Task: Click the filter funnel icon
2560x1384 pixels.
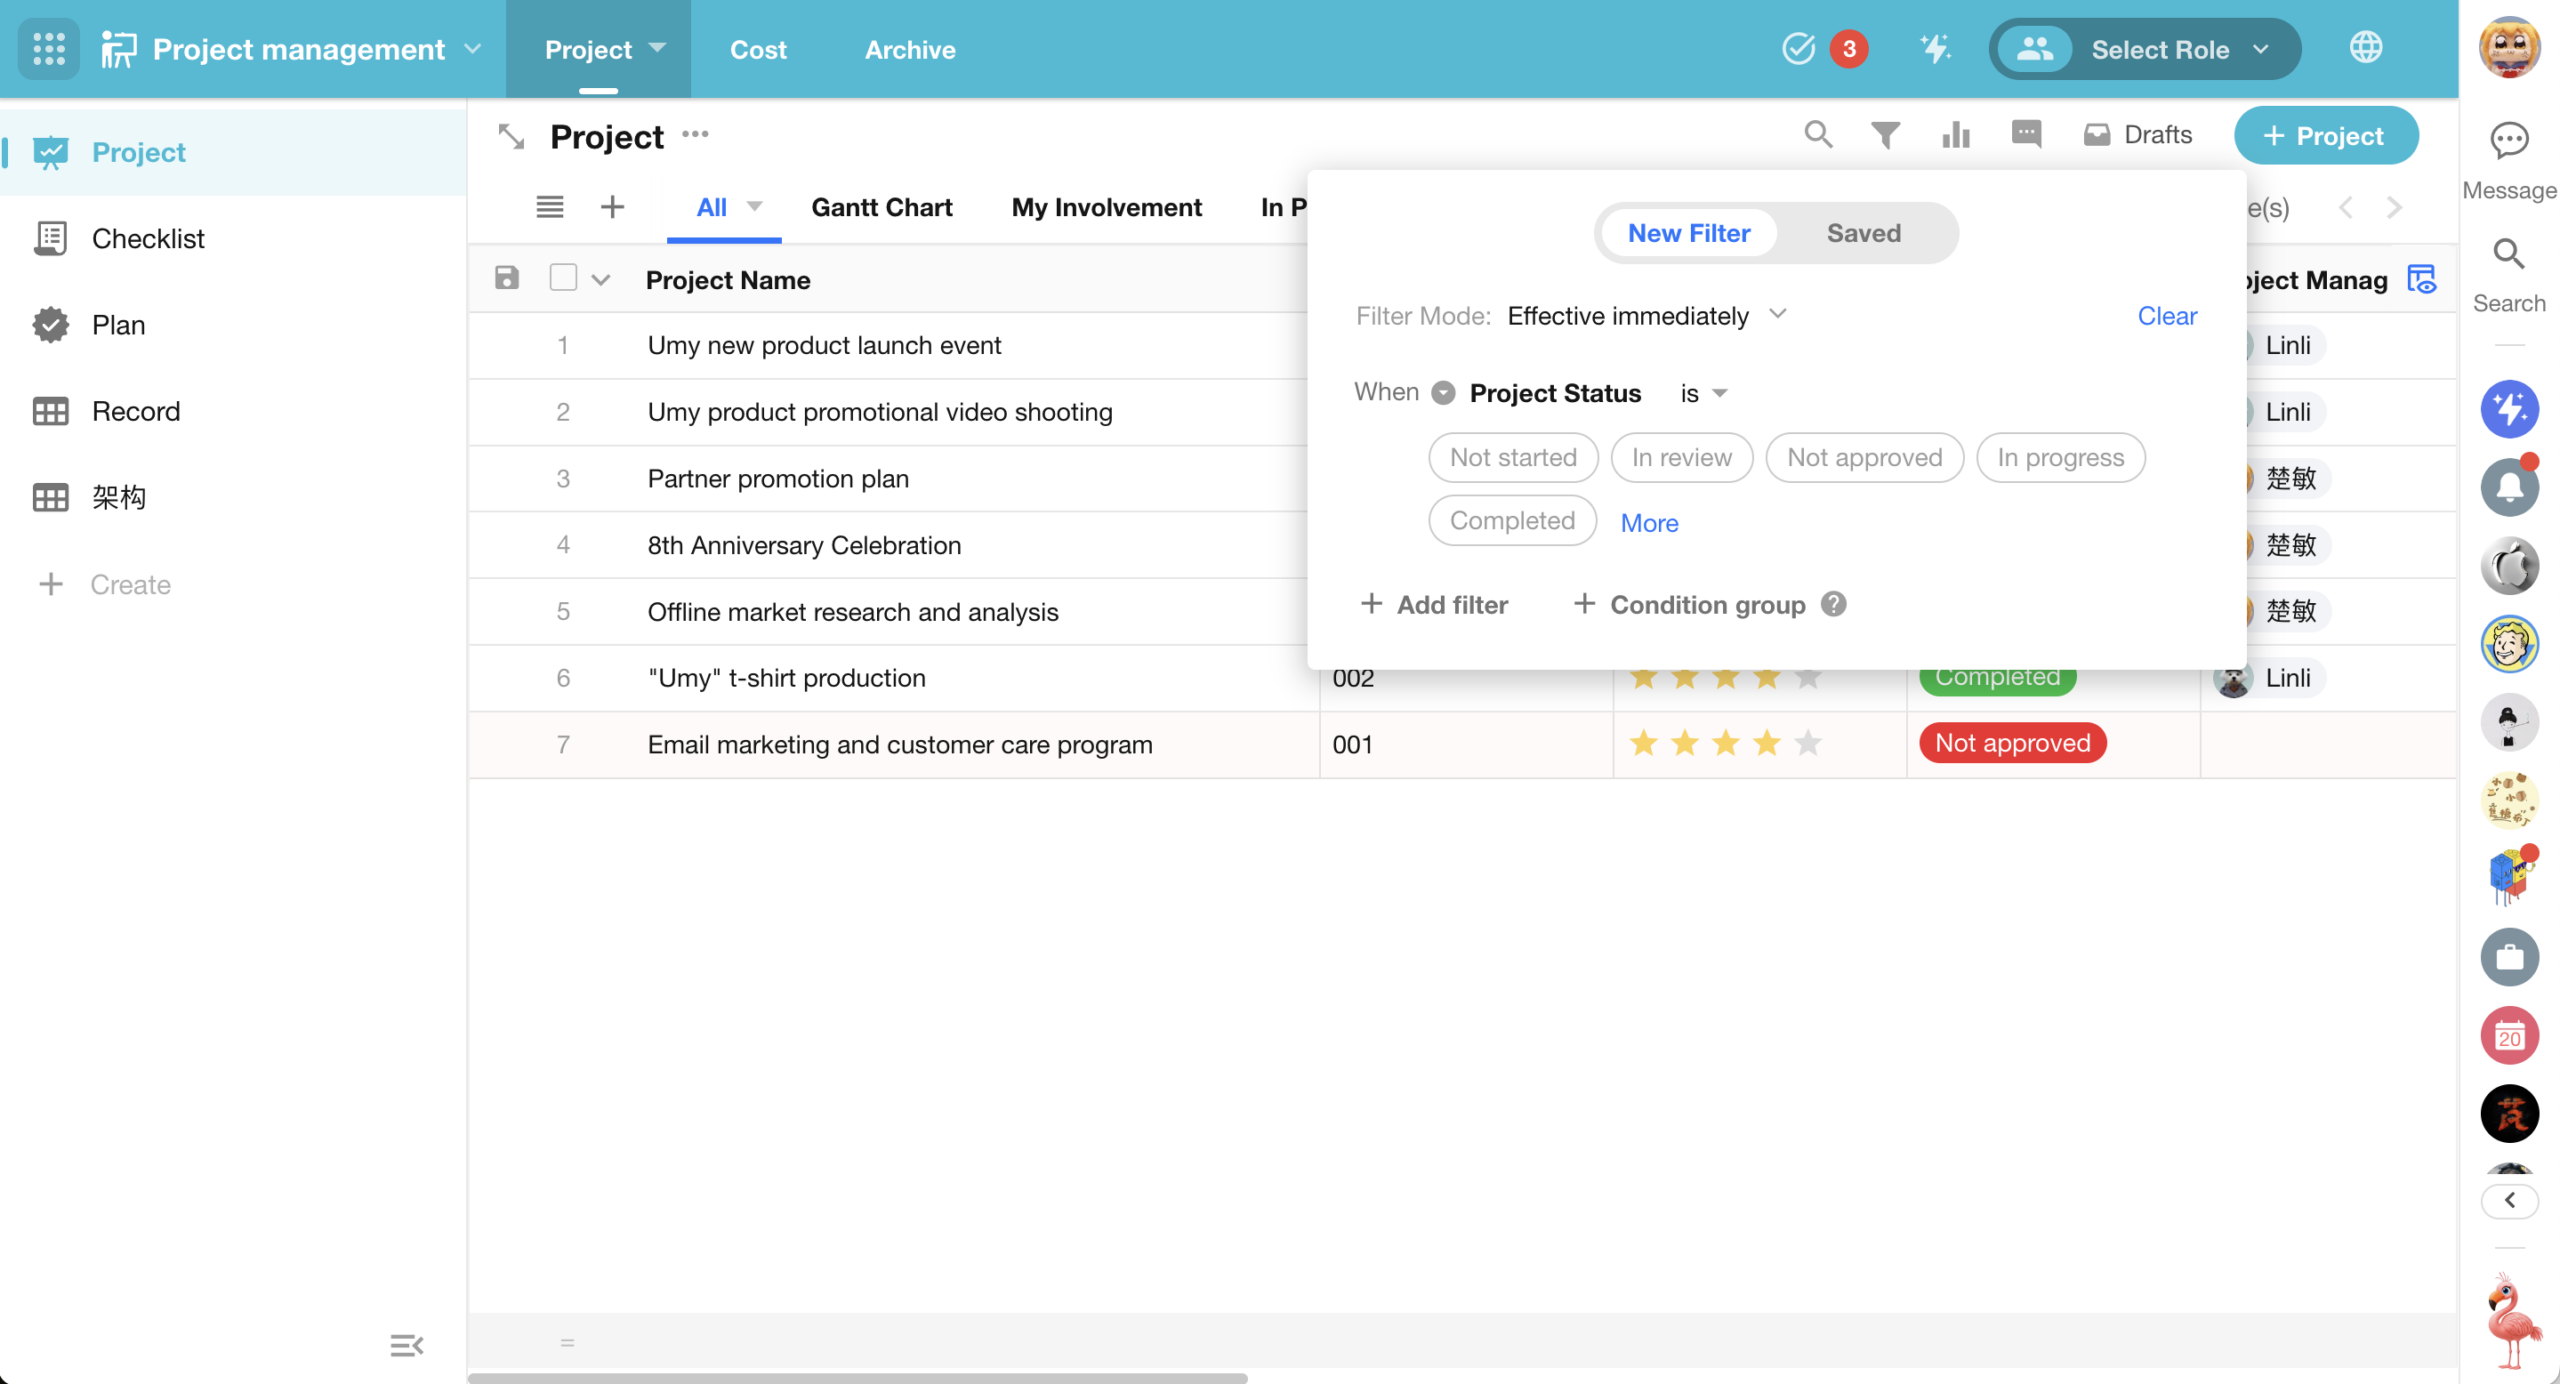Action: (x=1885, y=135)
